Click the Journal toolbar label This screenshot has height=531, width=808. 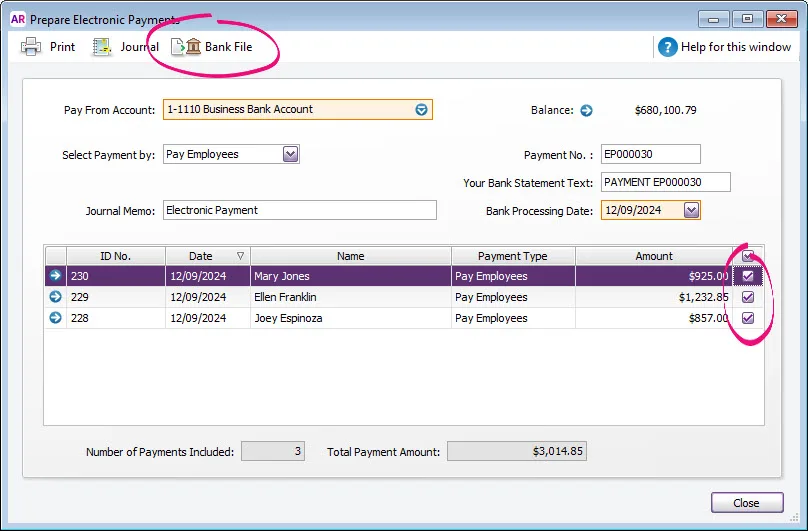[x=140, y=47]
